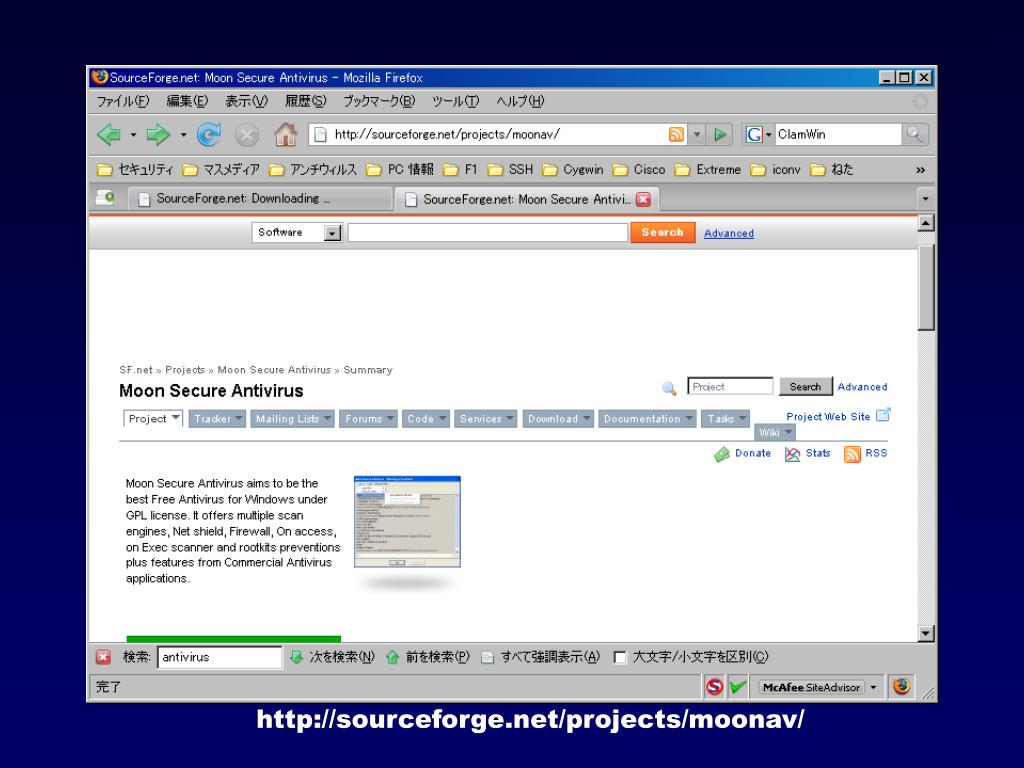Open the ヘルプ(H) menu
This screenshot has width=1024, height=768.
(520, 101)
